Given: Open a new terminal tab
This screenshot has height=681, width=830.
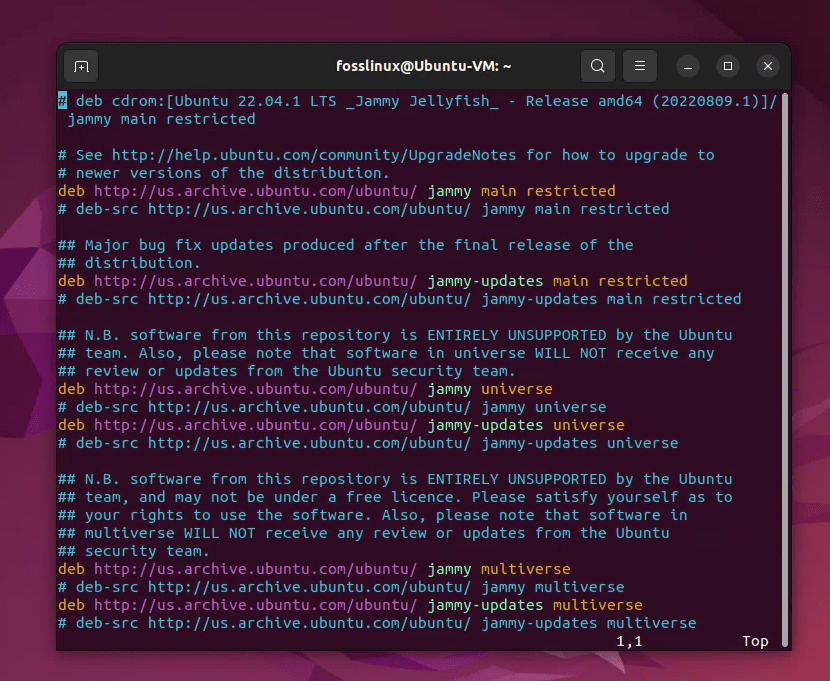Looking at the screenshot, I should [x=81, y=66].
